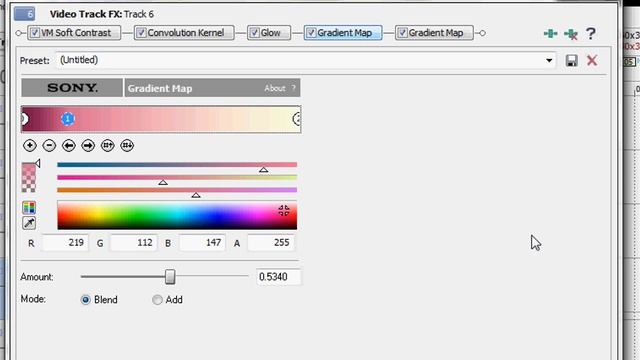The image size is (640, 360).
Task: Select the previous gradient control point
Action: [x=69, y=145]
